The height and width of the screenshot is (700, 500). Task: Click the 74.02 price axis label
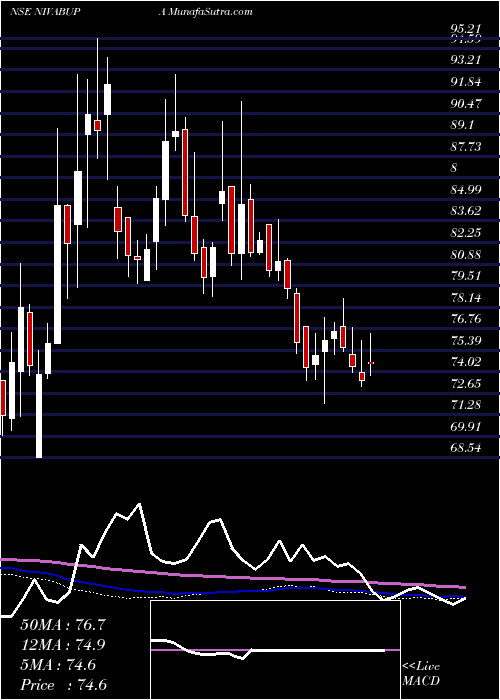pyautogui.click(x=466, y=362)
